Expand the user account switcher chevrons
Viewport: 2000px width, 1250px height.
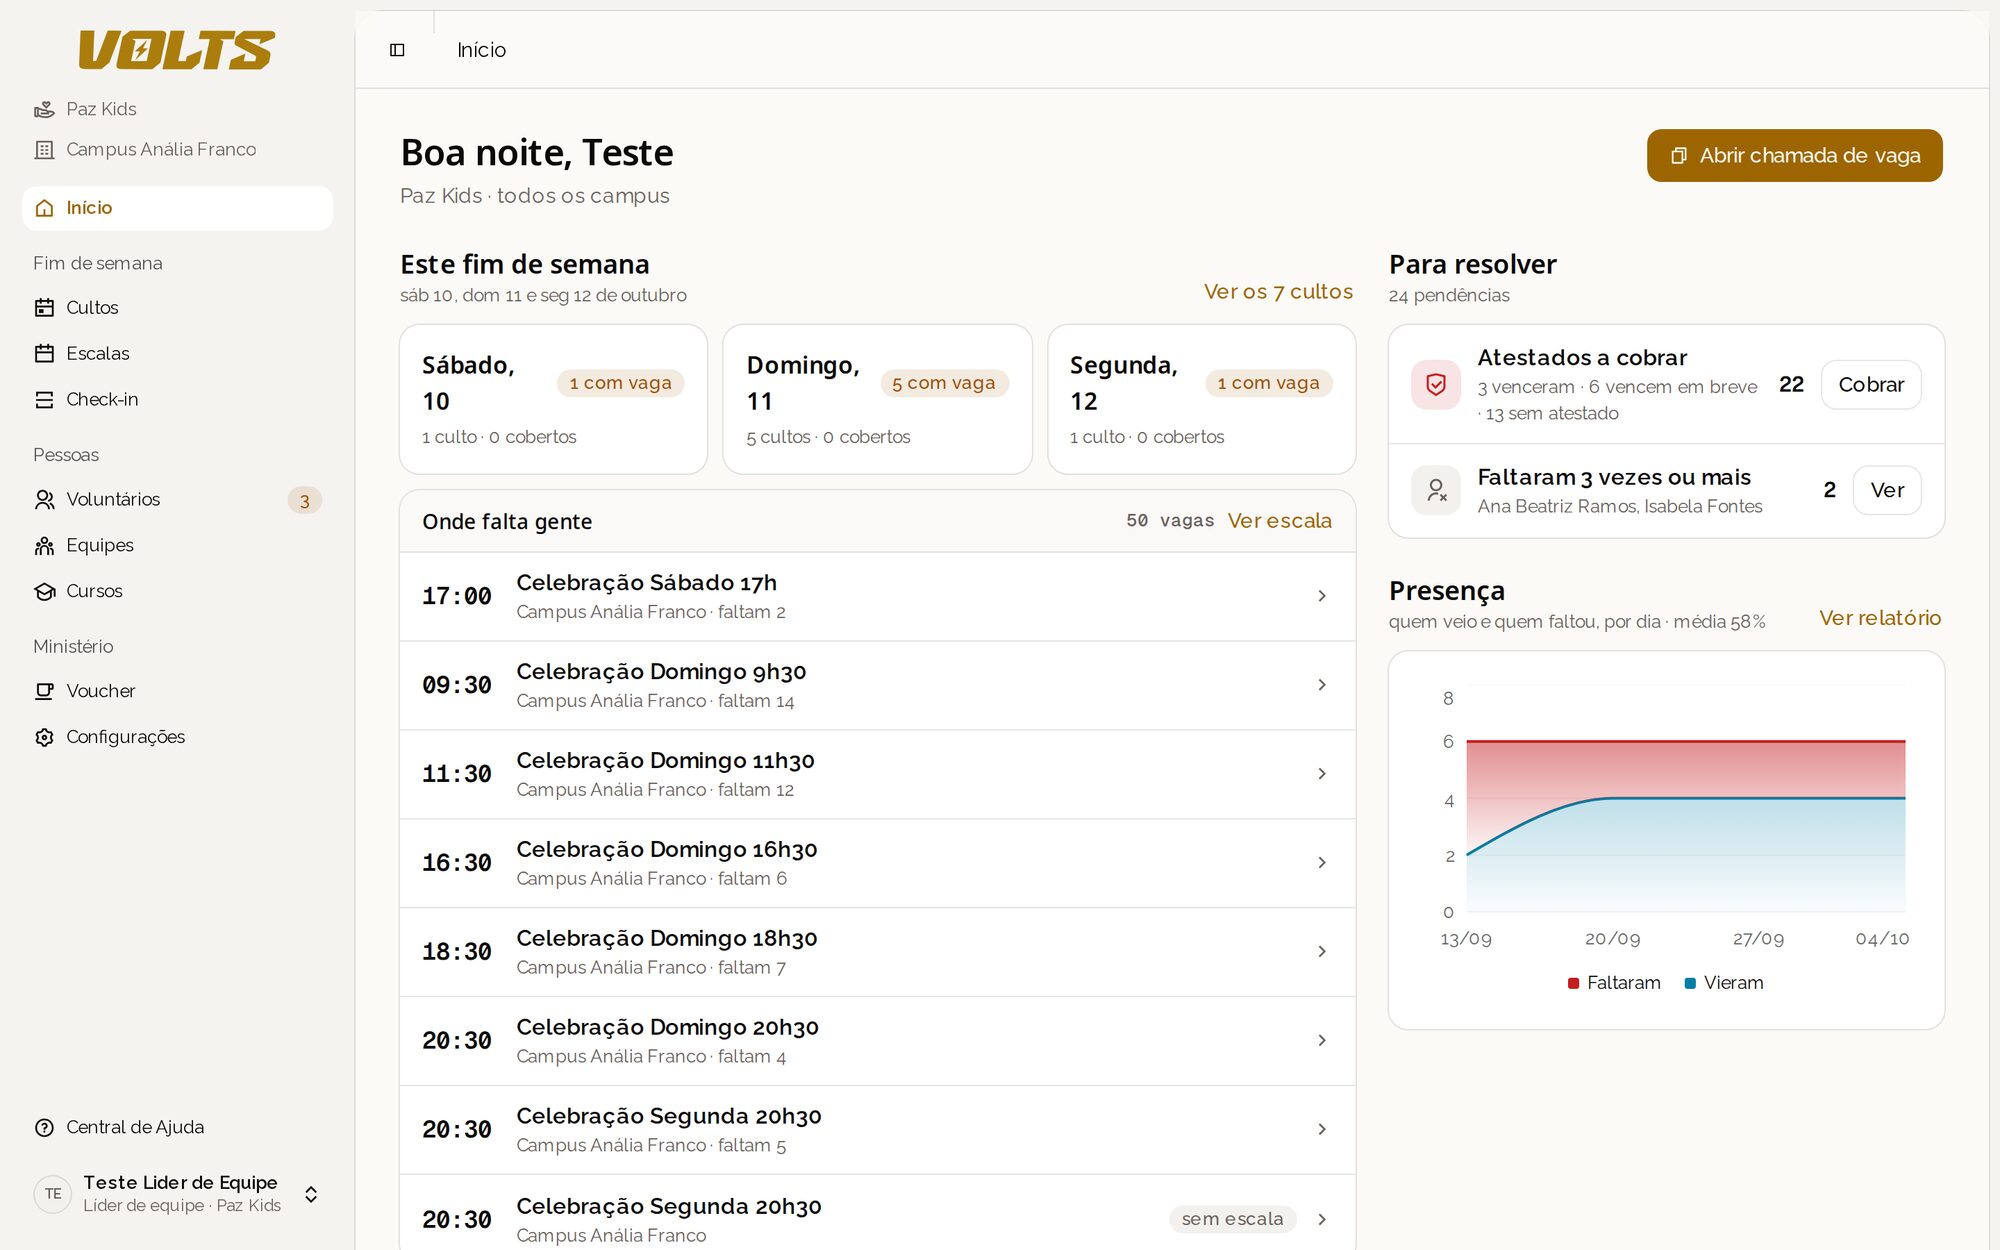click(x=311, y=1194)
